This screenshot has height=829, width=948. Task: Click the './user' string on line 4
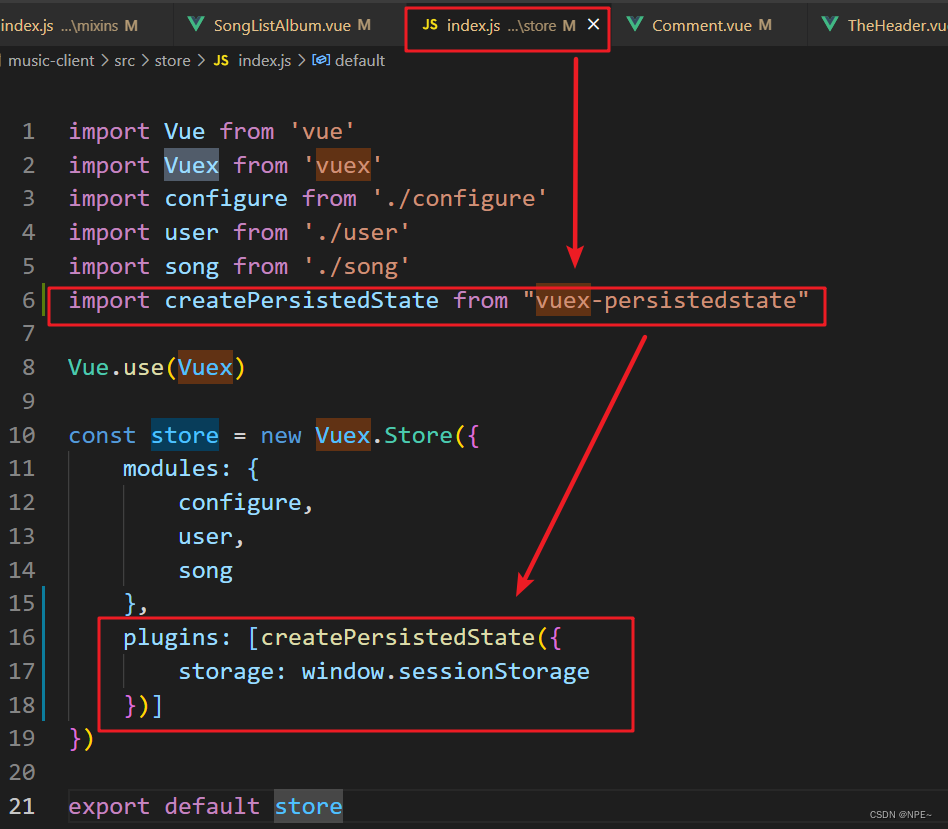click(x=357, y=233)
